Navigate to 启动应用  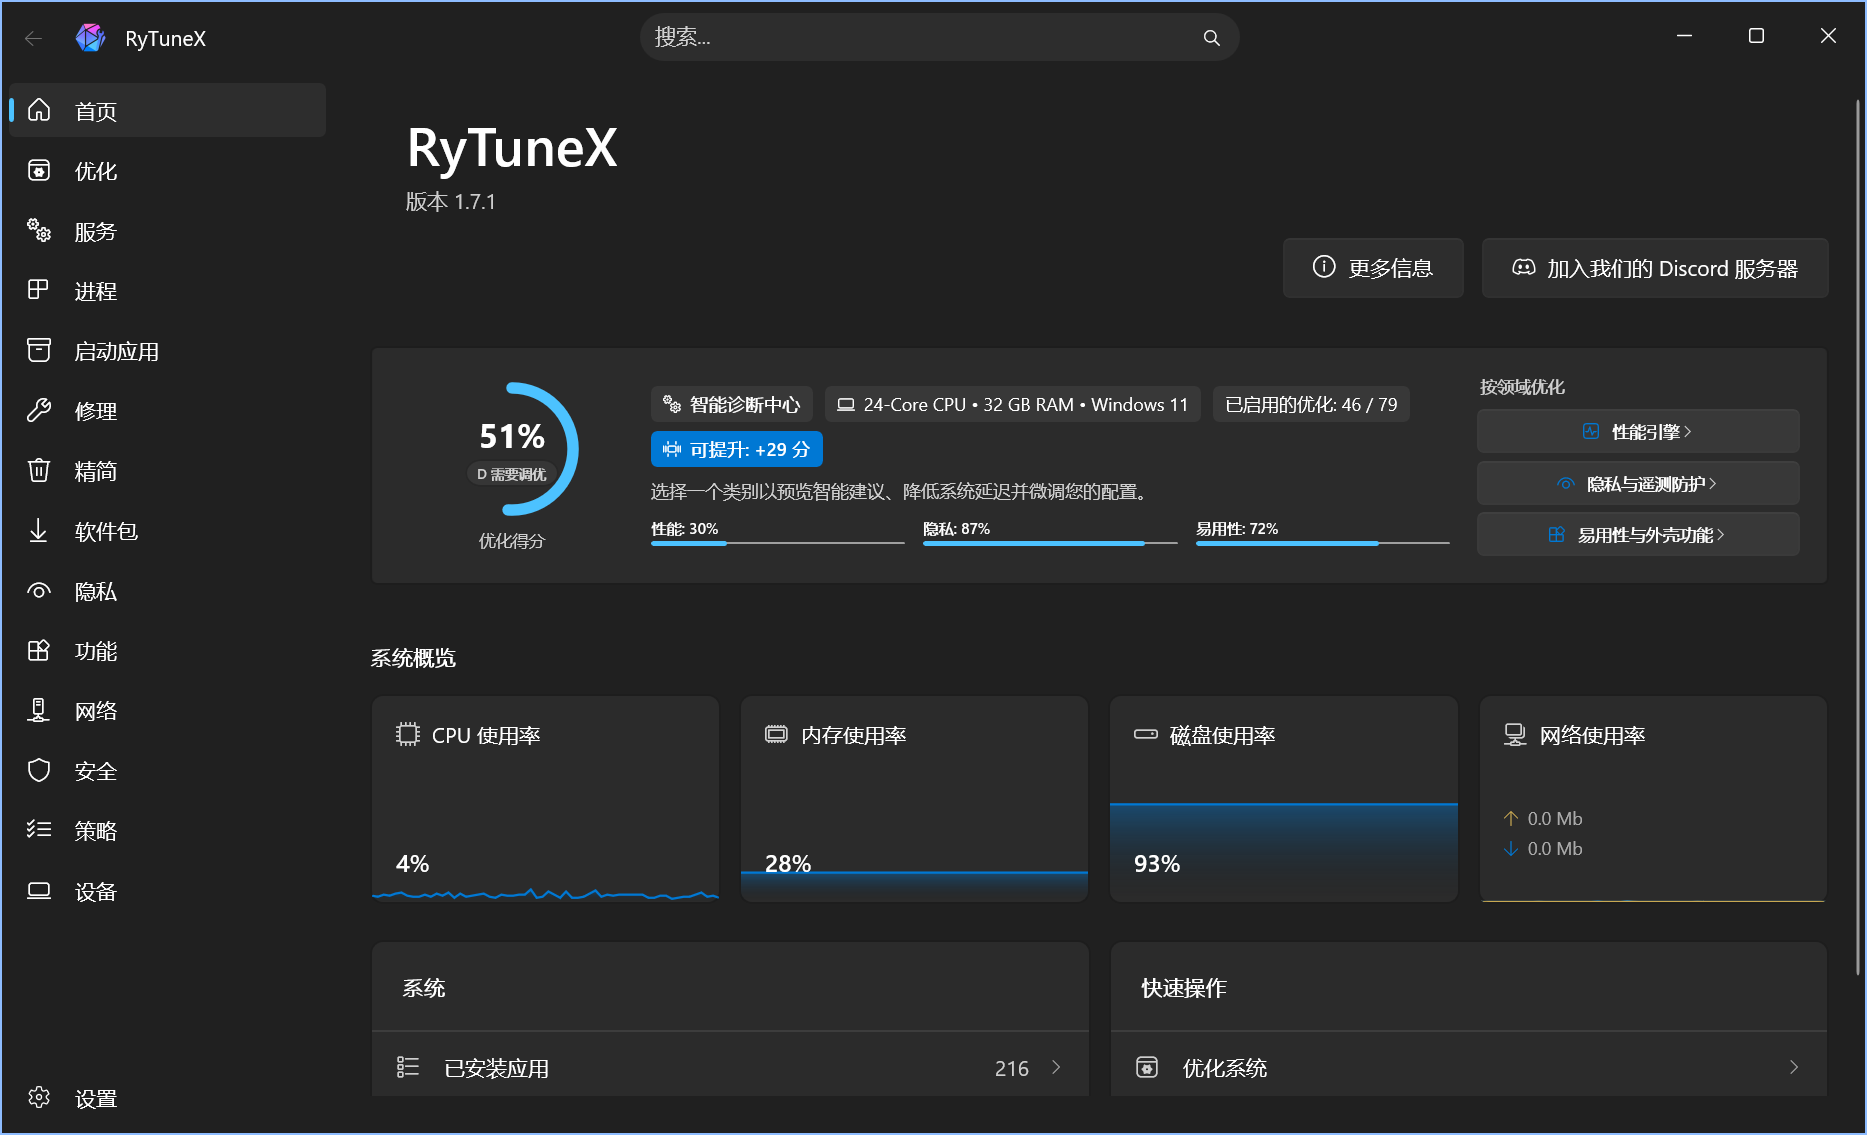(167, 350)
